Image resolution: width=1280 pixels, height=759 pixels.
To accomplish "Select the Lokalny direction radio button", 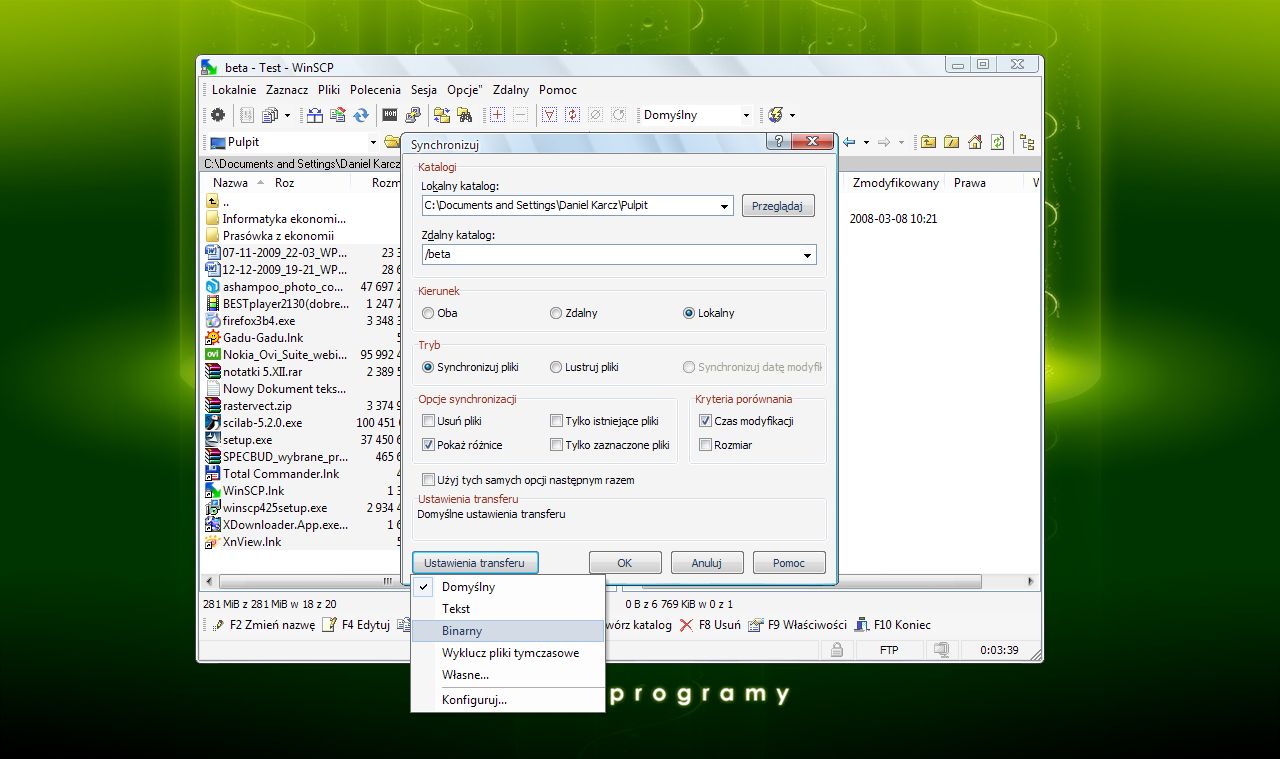I will [689, 313].
